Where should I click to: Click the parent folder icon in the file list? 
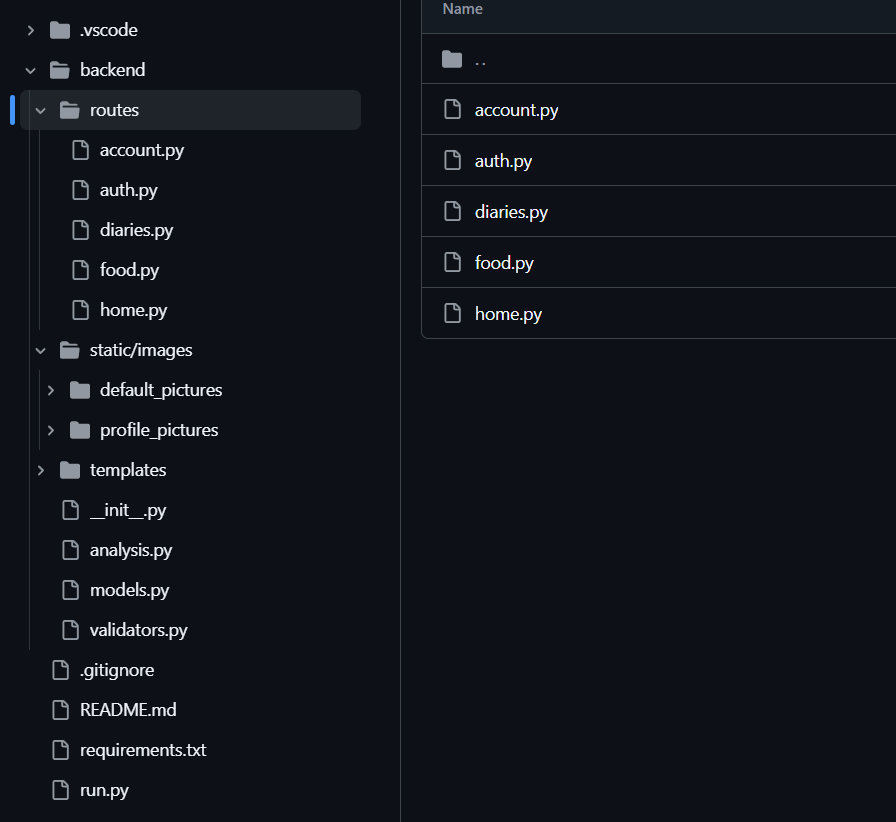[x=452, y=58]
